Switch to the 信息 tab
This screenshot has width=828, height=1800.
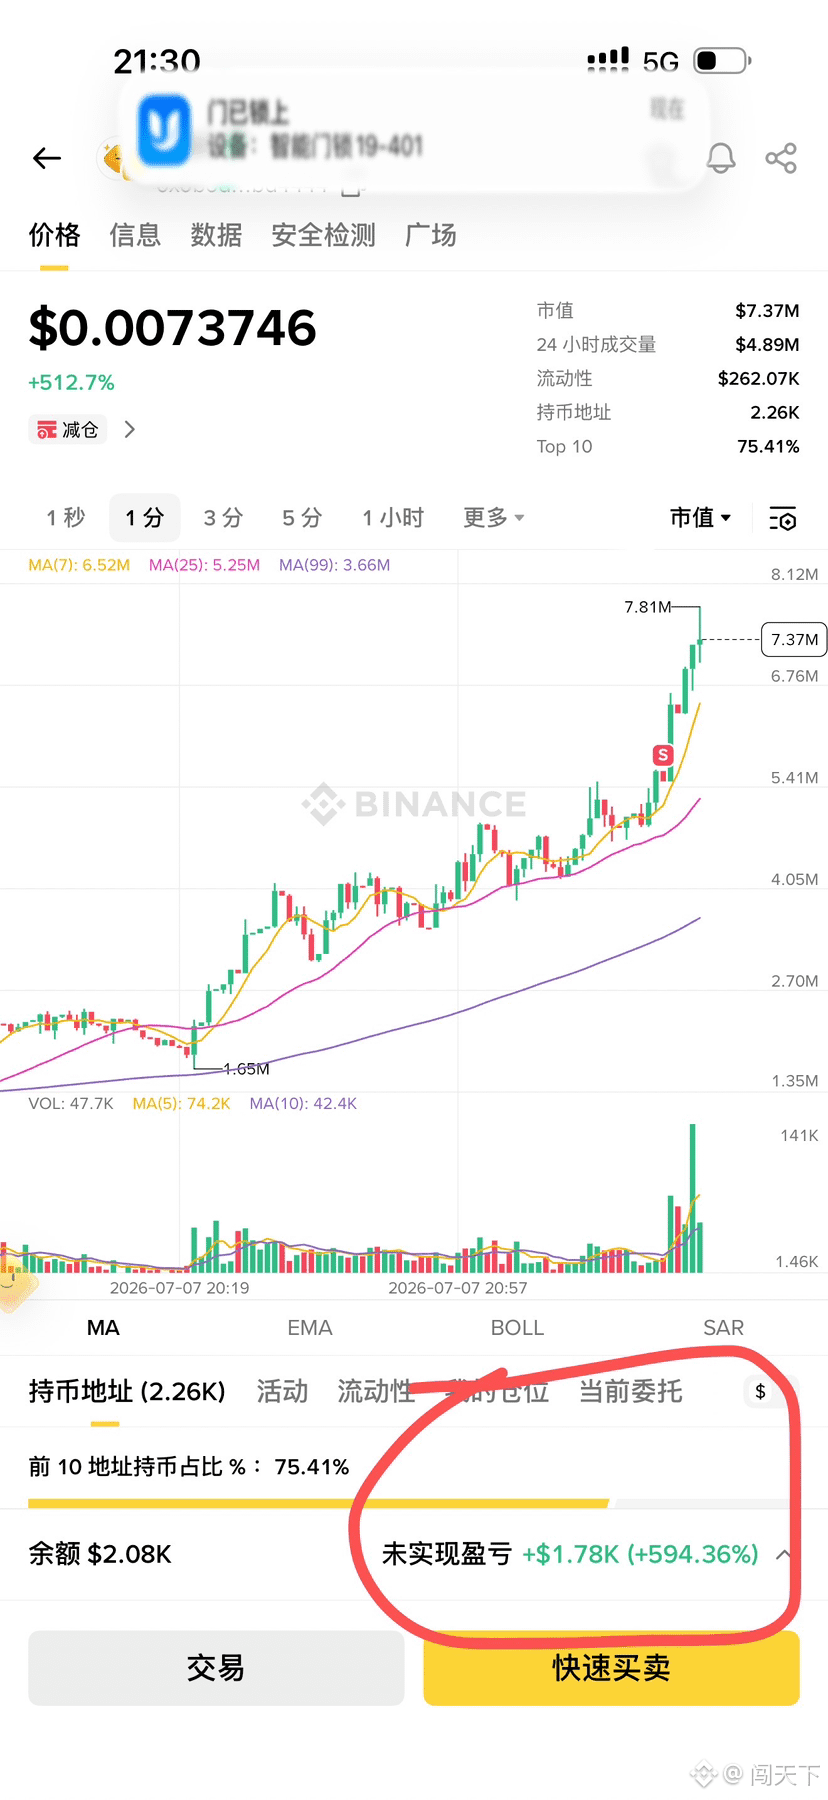click(135, 235)
